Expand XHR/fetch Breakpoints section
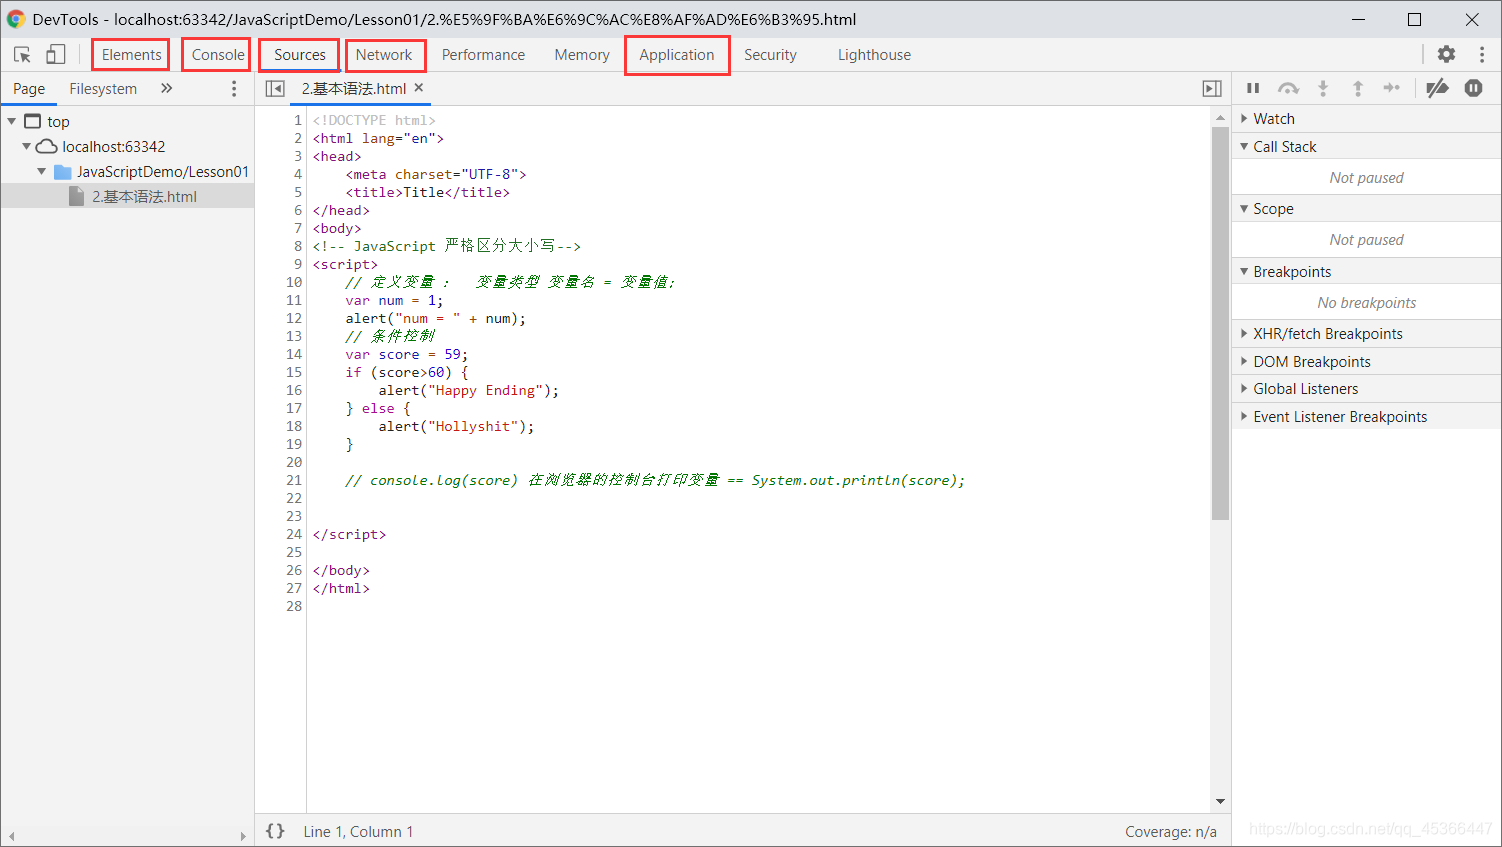Screen dimensions: 1502x847 point(1244,333)
